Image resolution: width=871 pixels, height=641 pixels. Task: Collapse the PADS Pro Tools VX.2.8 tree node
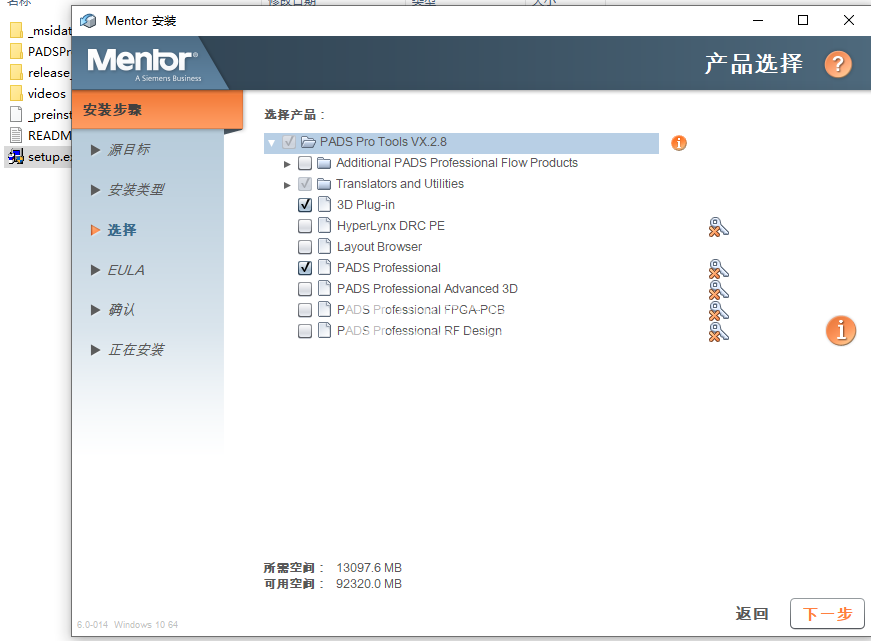[x=272, y=143]
